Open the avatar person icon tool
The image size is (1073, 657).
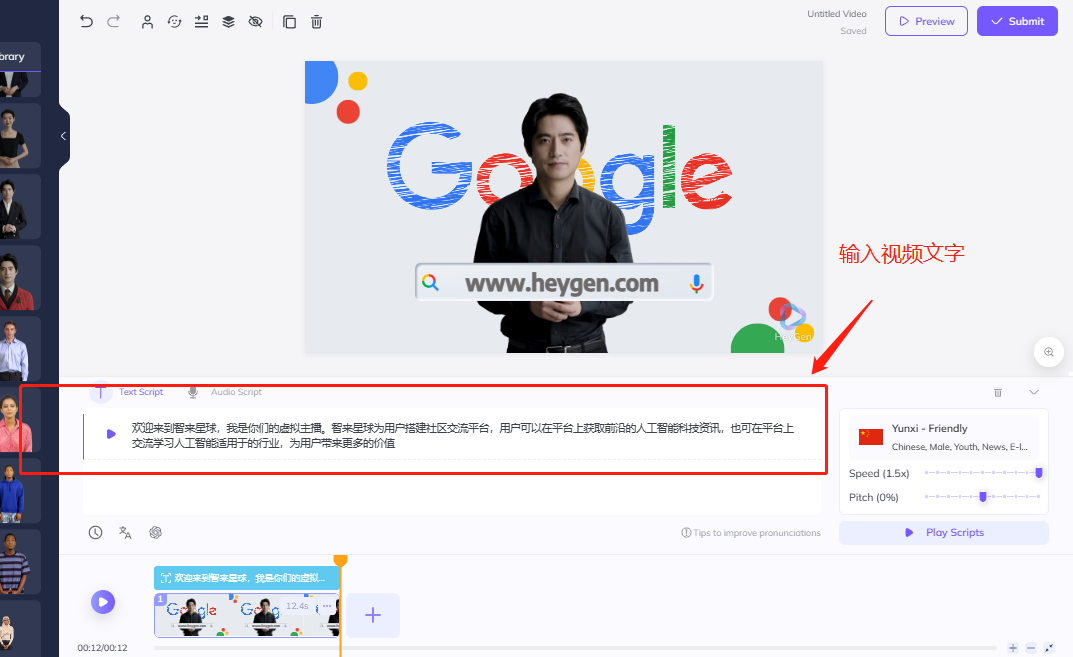tap(147, 21)
